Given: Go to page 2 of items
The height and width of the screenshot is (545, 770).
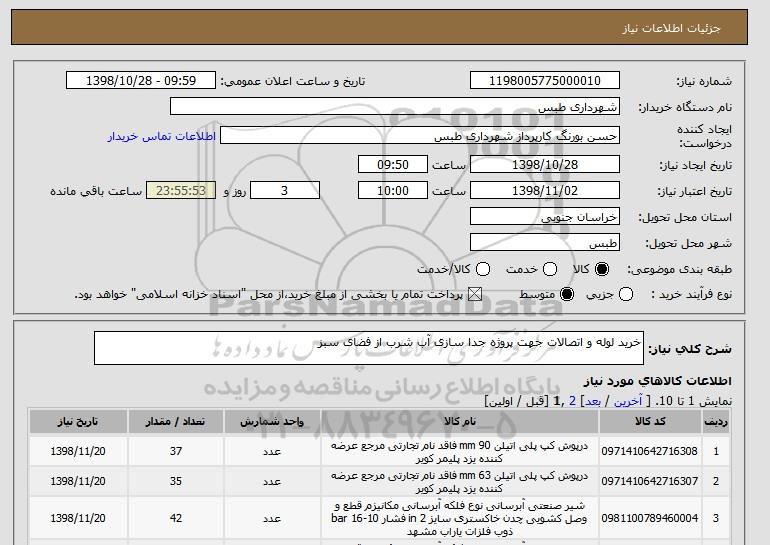Looking at the screenshot, I should click(572, 402).
